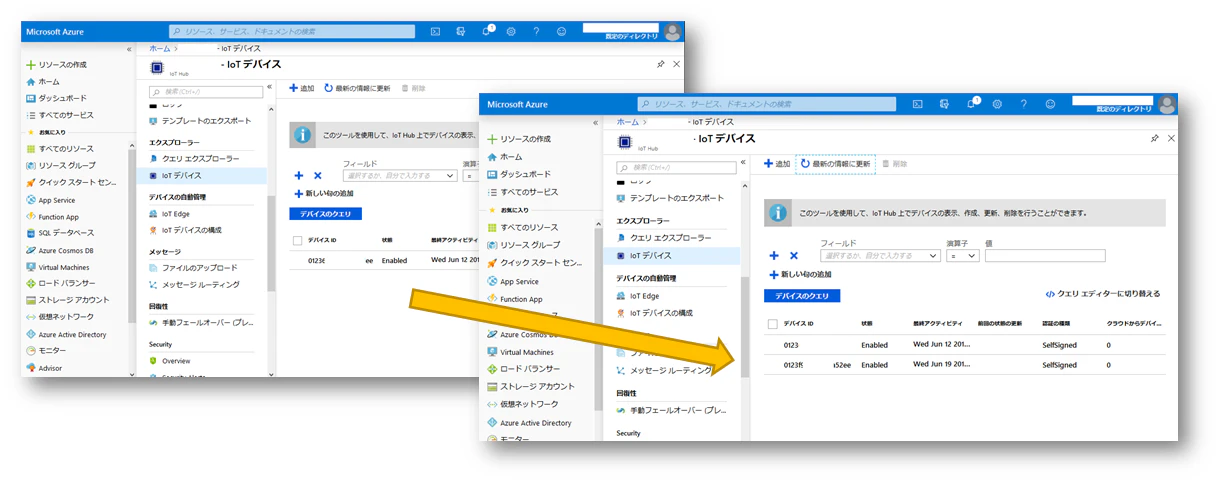Select ダッシュボード in front window sidebar
The image size is (1220, 483).
(518, 174)
